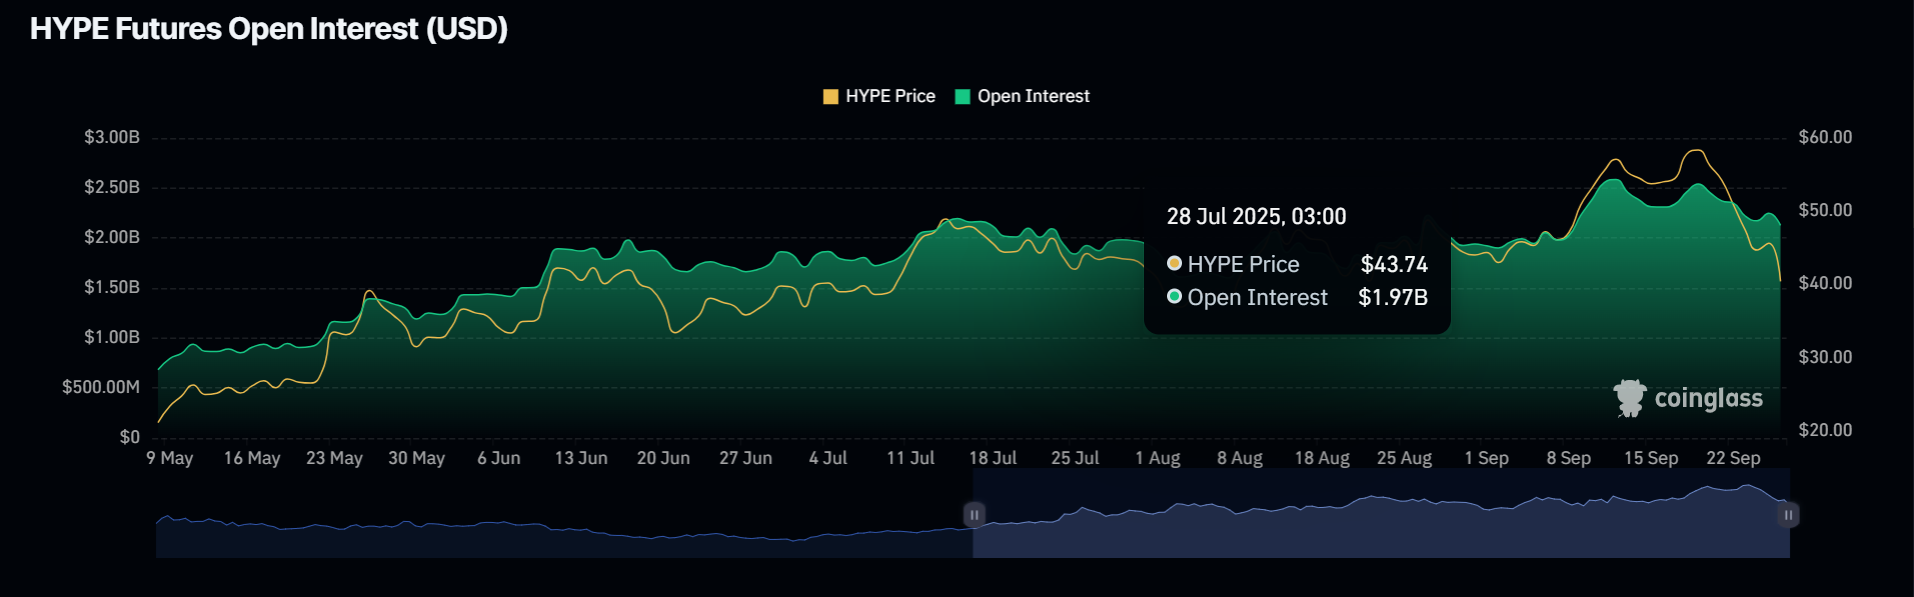Click the unselected navigator area on the left

(564, 513)
